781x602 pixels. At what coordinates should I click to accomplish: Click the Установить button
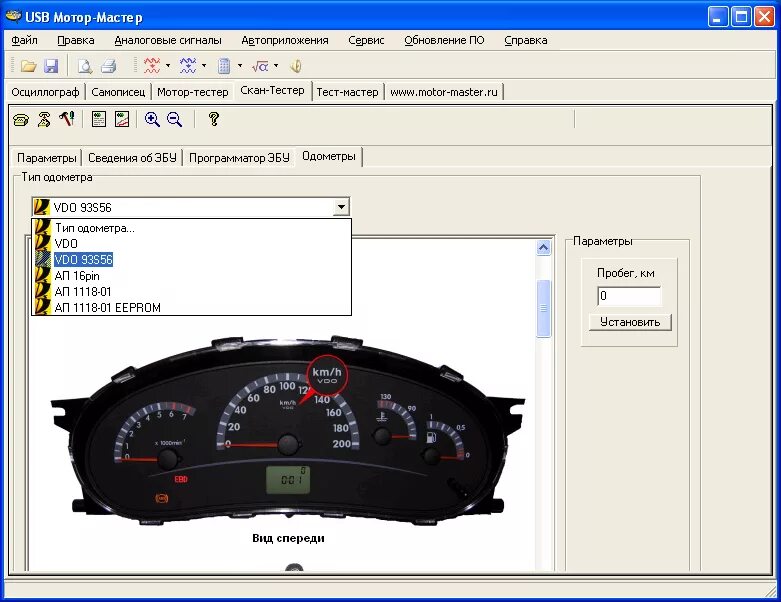[x=630, y=322]
